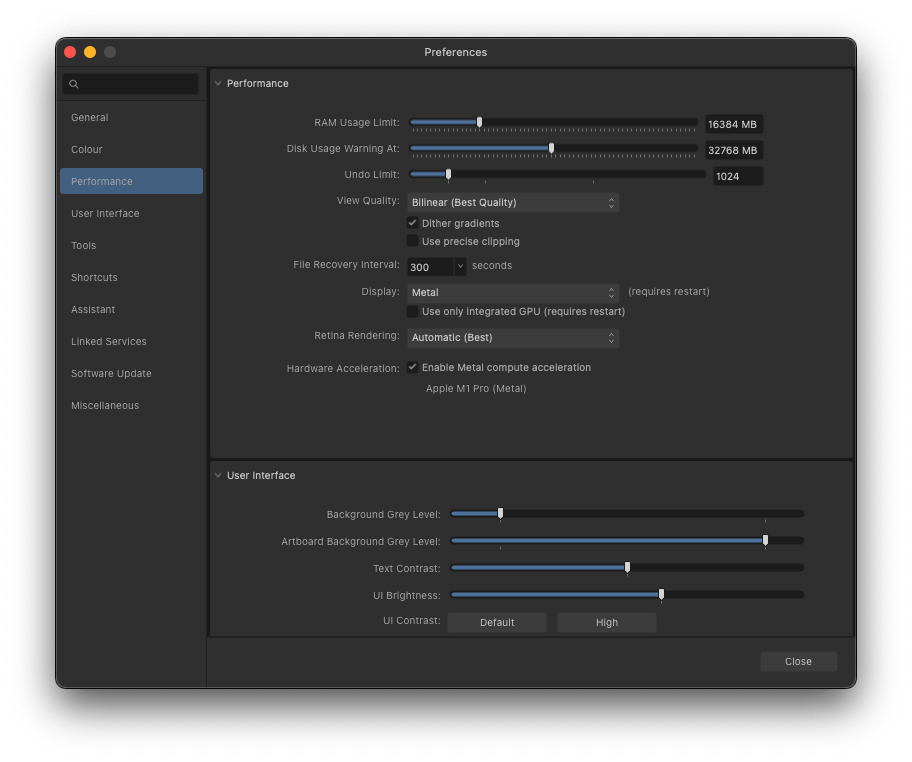Toggle Enable Metal compute acceleration checkbox

(412, 367)
